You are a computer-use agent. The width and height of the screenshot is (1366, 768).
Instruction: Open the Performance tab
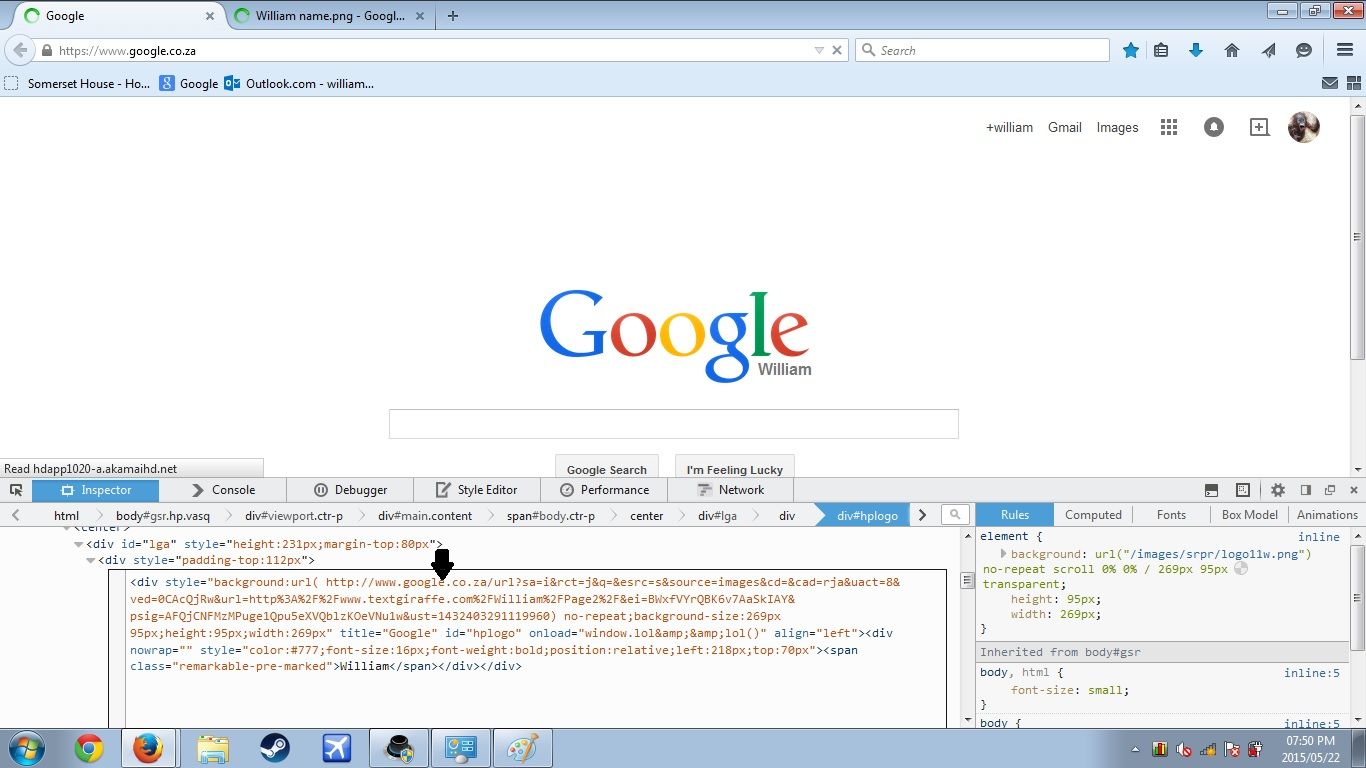click(604, 490)
